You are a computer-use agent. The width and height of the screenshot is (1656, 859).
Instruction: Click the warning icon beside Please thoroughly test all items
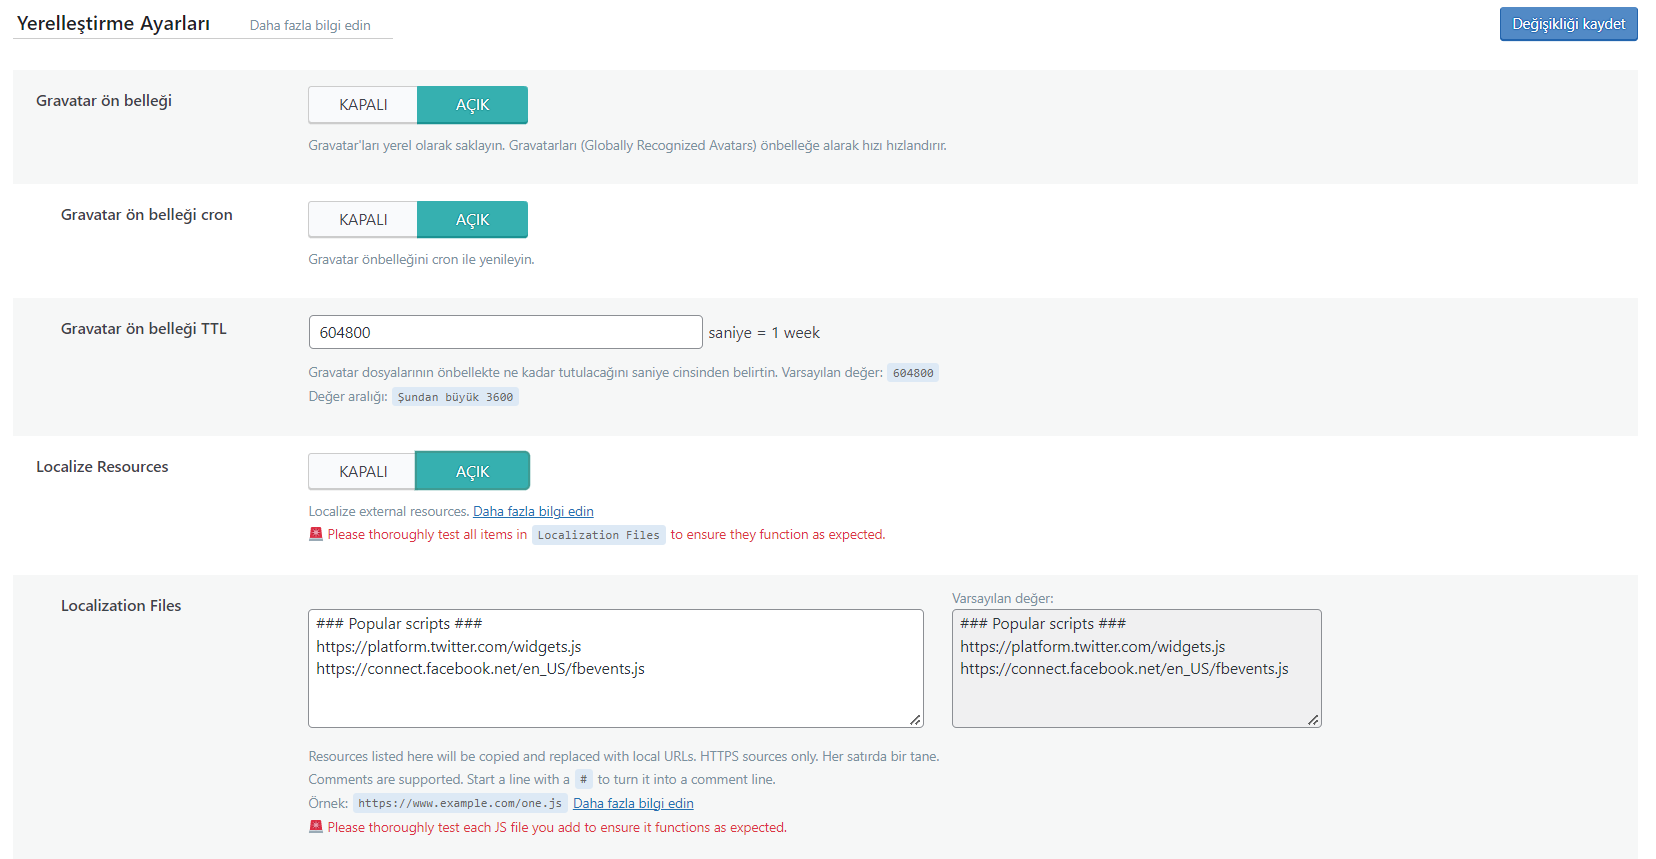(x=316, y=534)
